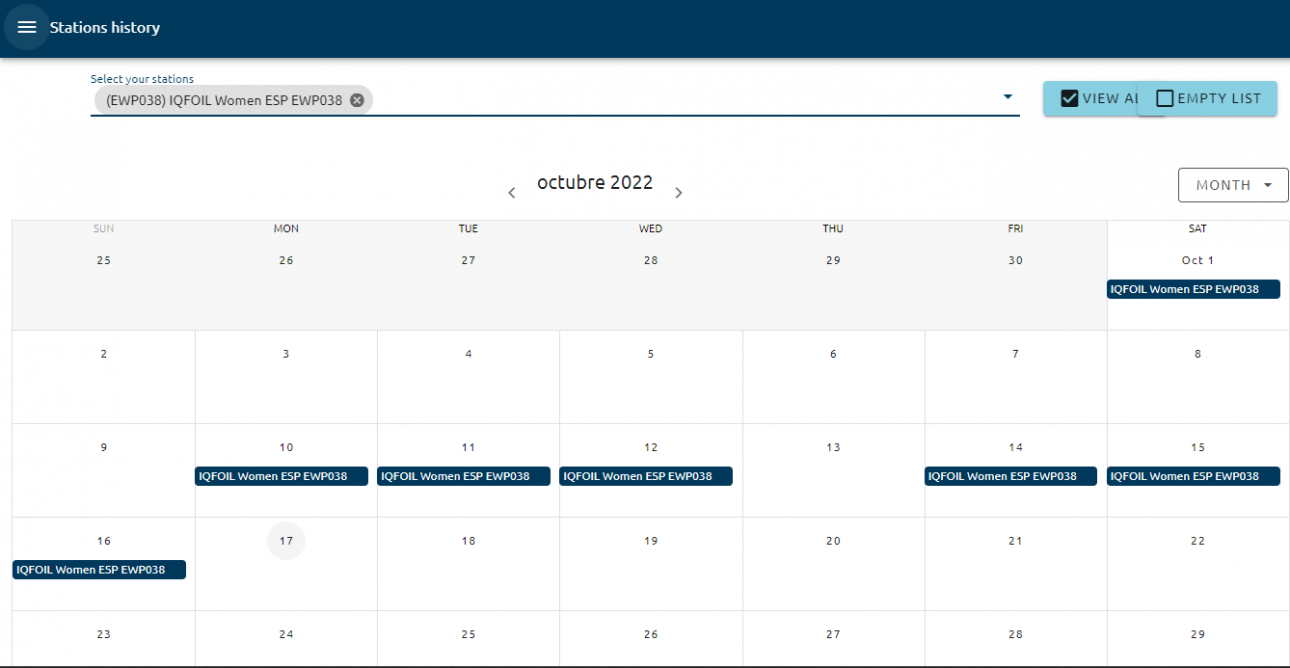Viewport: 1290px width, 668px height.
Task: Select the highlighted day 17
Action: [x=286, y=541]
